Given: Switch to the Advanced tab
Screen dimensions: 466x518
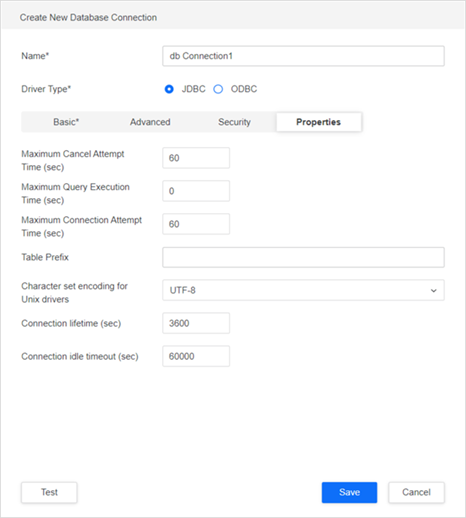Looking at the screenshot, I should coord(150,122).
